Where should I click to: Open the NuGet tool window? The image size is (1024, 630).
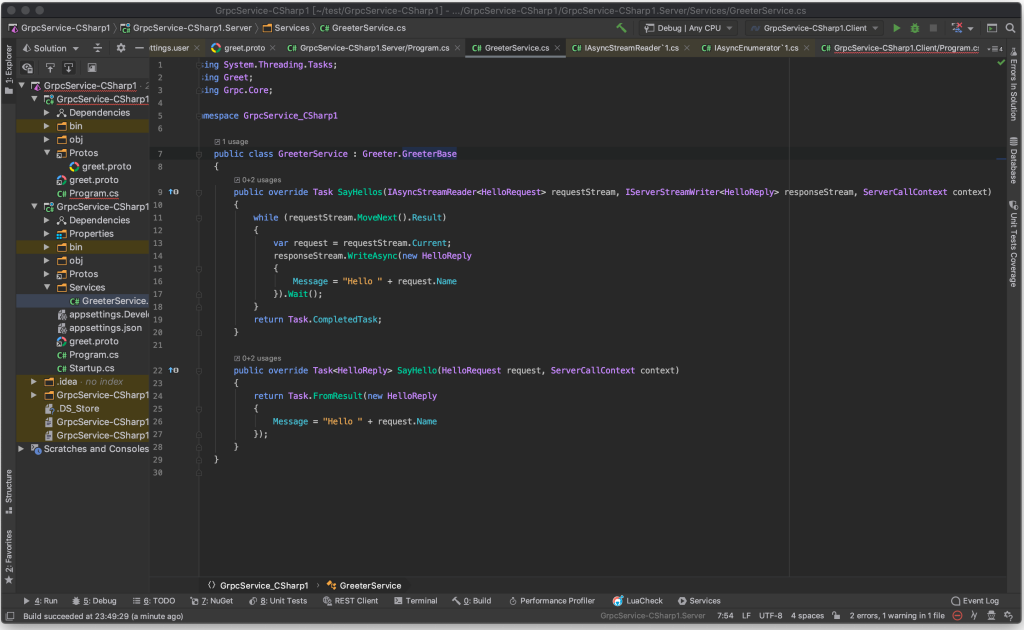click(212, 601)
